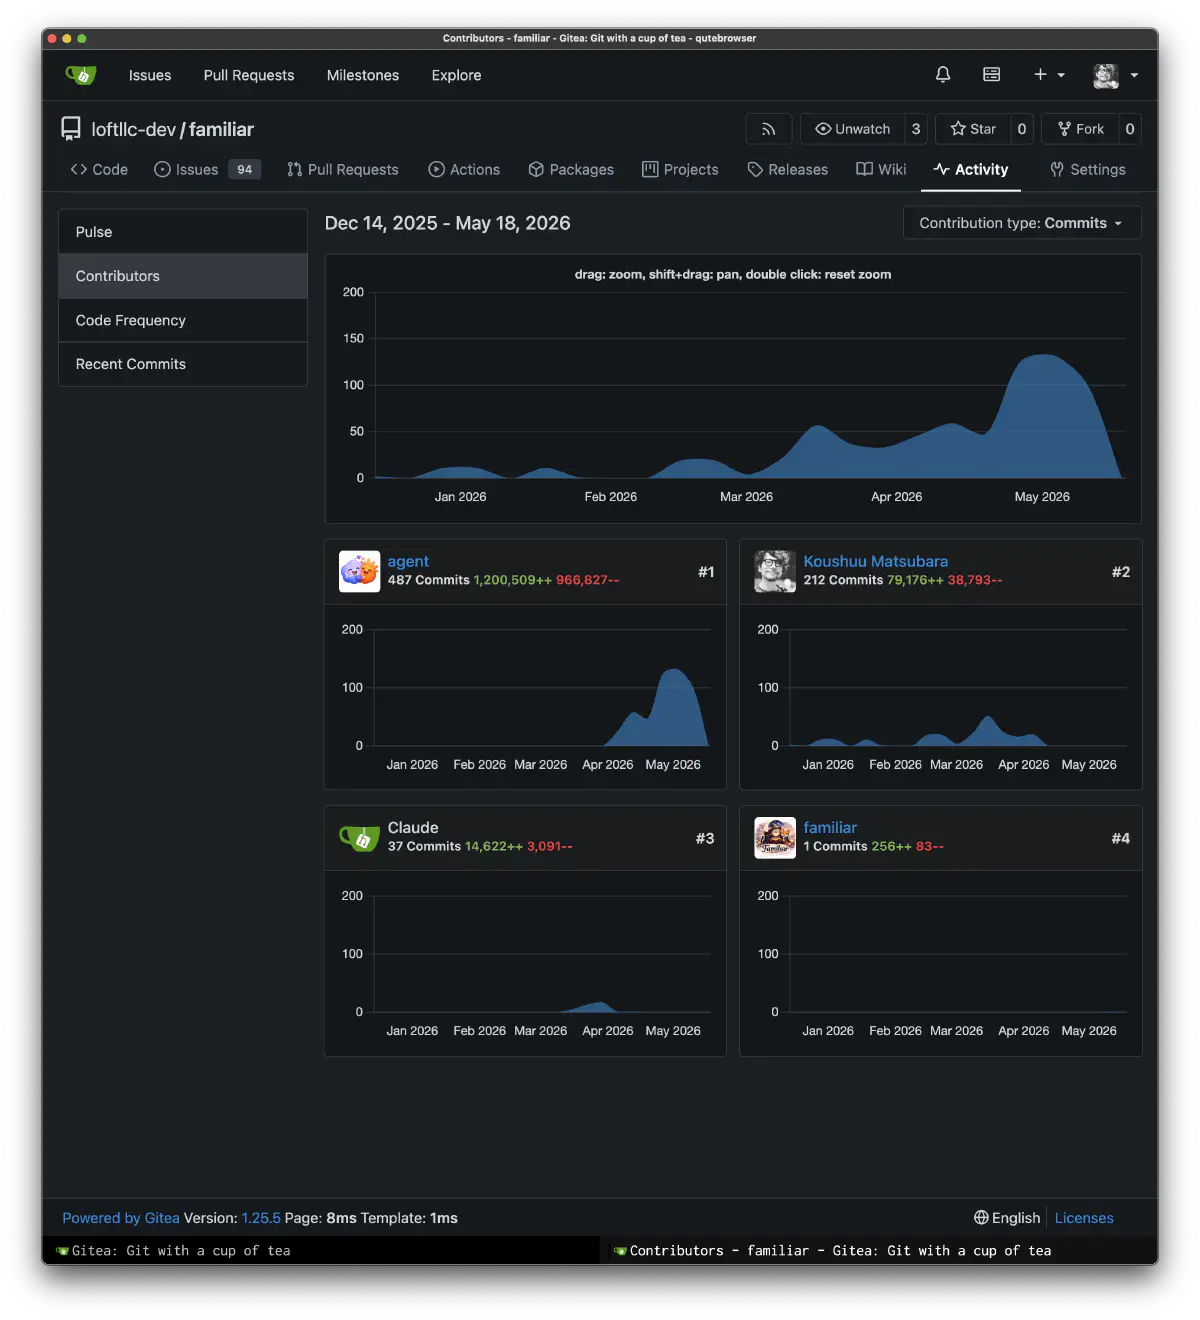
Task: Open the familiar contributor avatar
Action: tap(775, 838)
